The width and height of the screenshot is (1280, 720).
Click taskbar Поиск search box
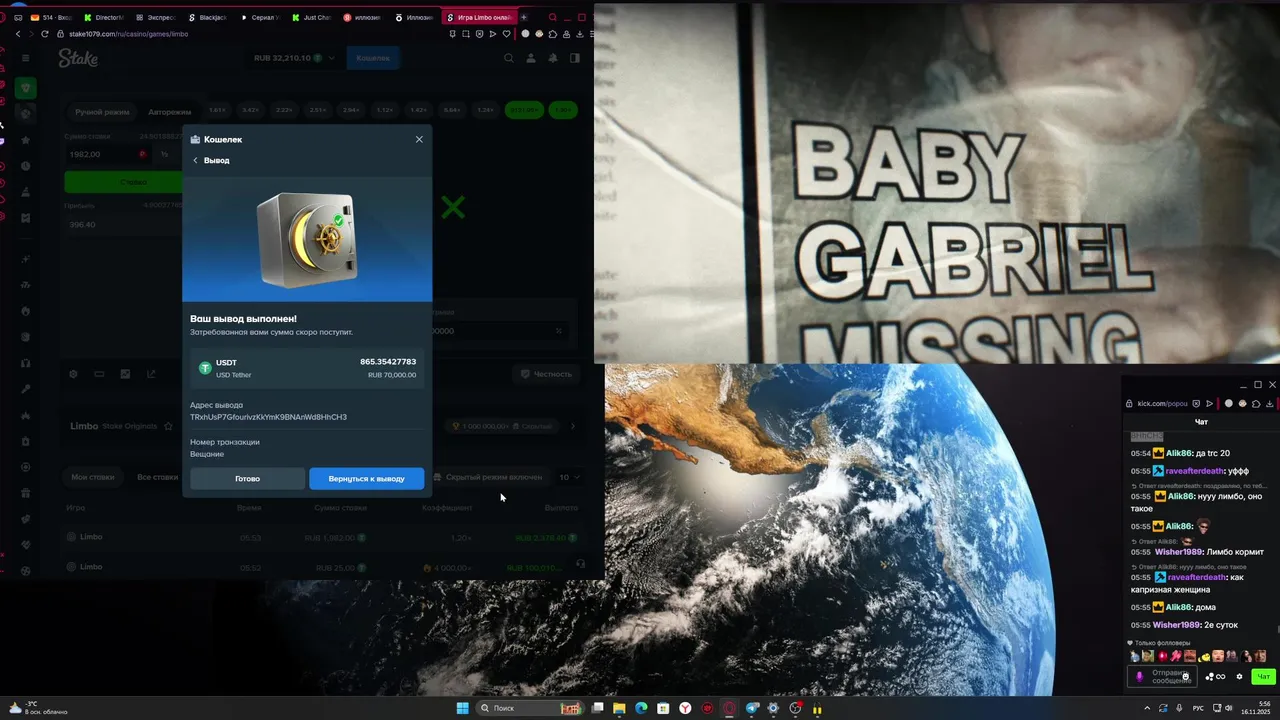(530, 708)
